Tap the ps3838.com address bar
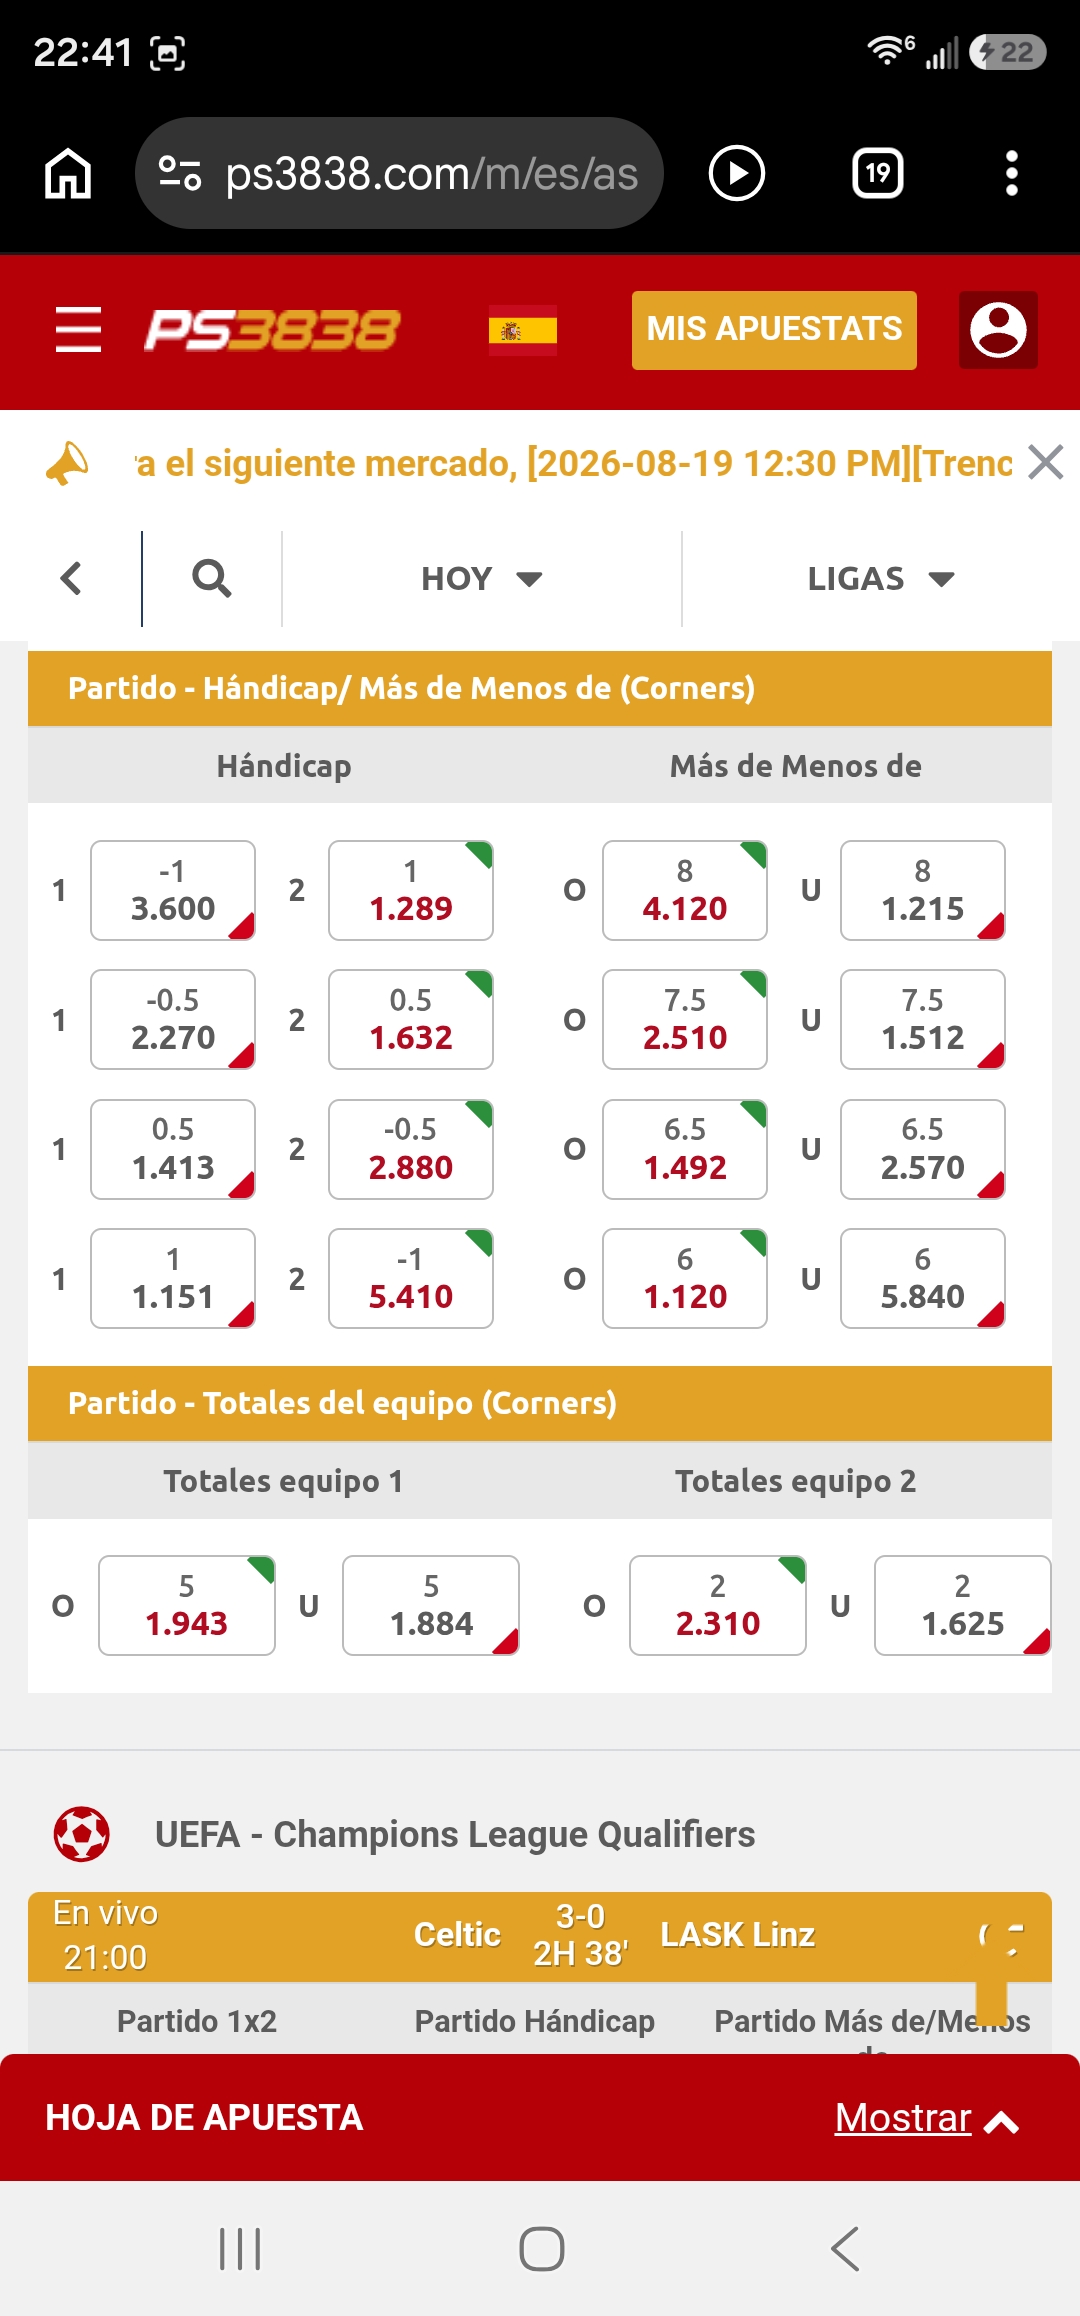 point(399,173)
